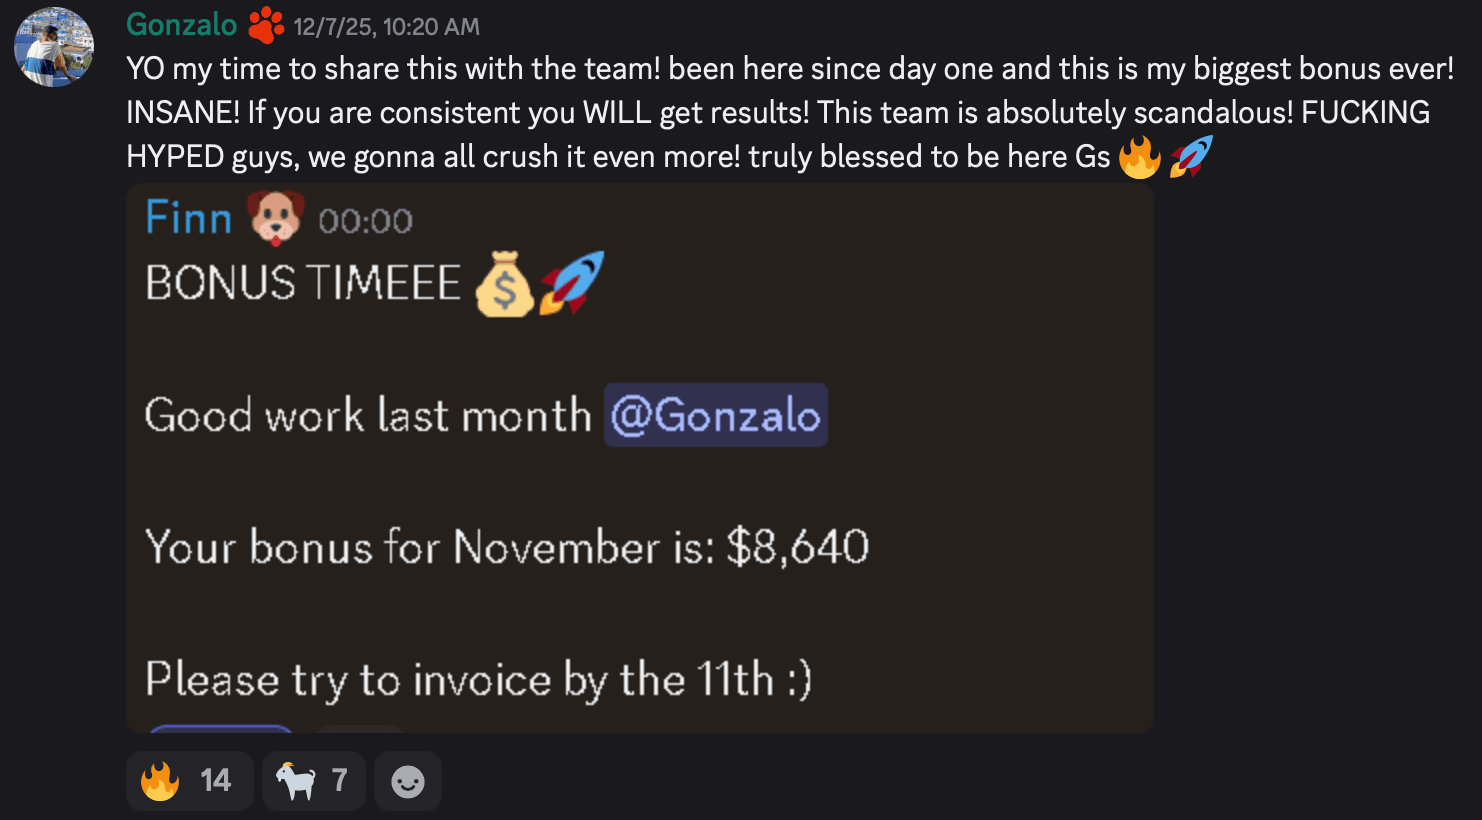Click the red paw print role icon
Viewport: 1482px width, 820px height.
pos(266,25)
